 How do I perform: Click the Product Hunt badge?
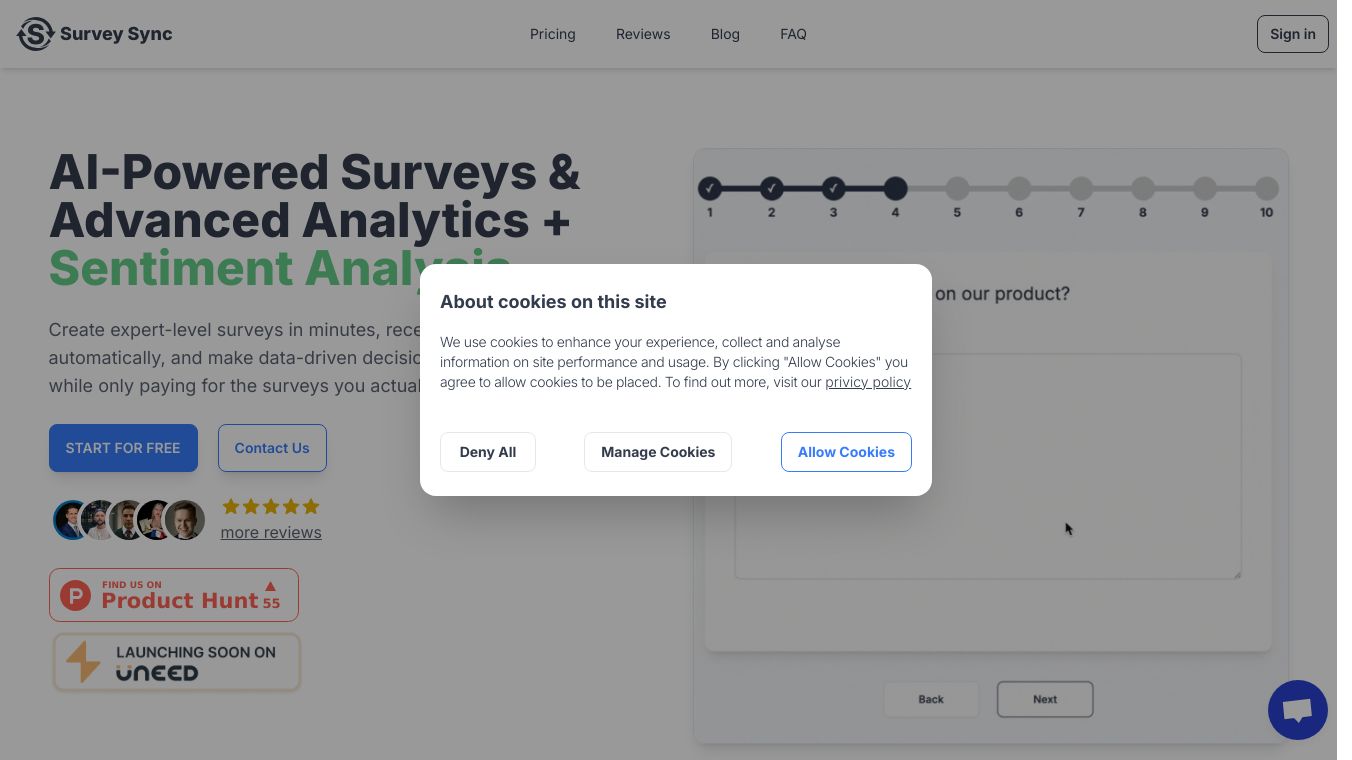[x=174, y=595]
